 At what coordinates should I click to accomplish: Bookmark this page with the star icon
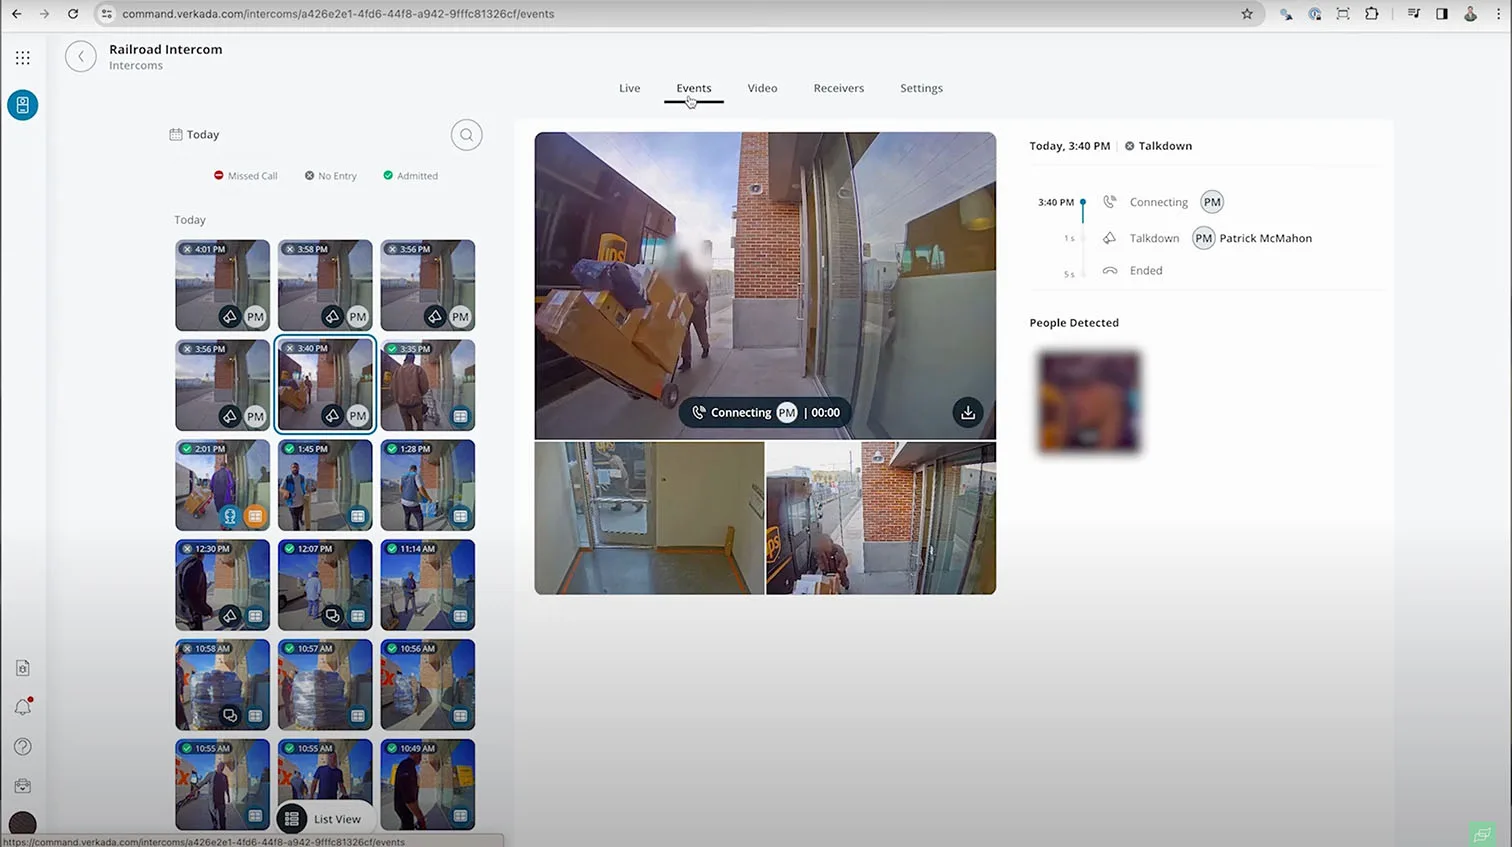click(1247, 14)
